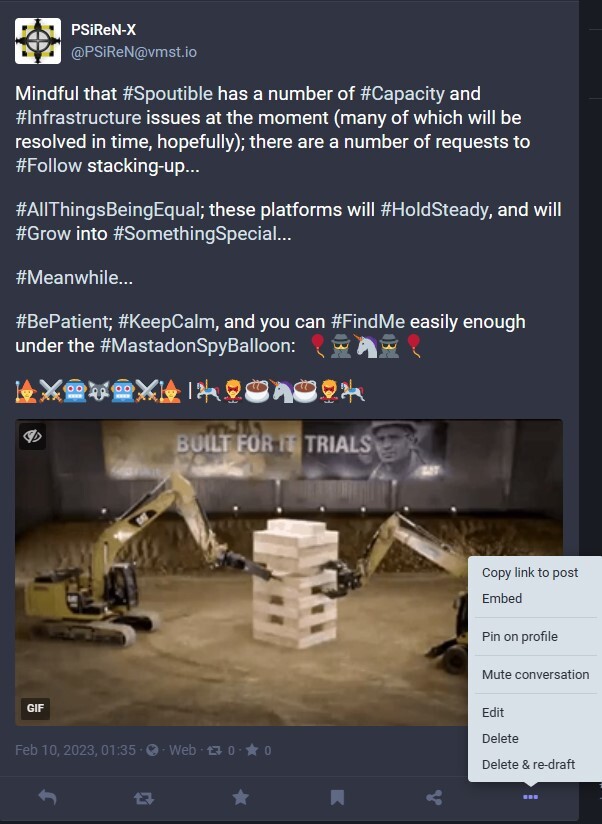602x824 pixels.
Task: Hide the media with the eye icon
Action: [x=32, y=436]
